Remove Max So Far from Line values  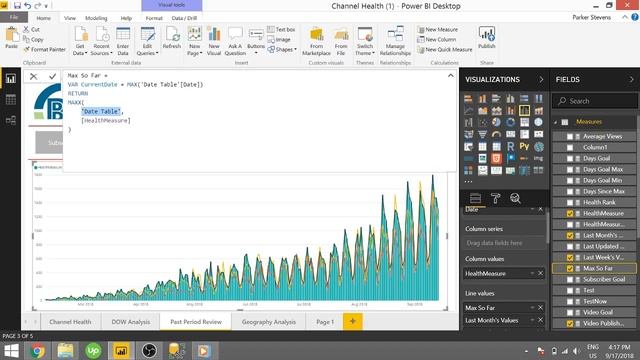540,307
